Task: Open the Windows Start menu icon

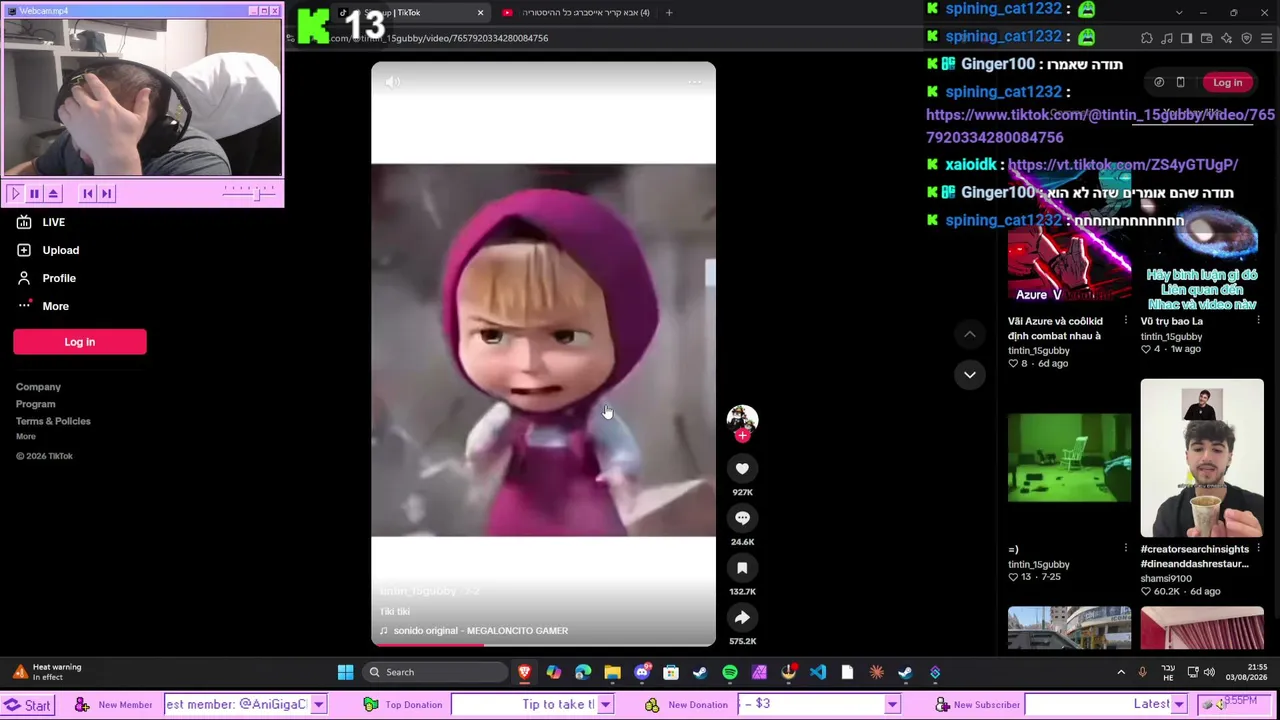Action: pyautogui.click(x=345, y=672)
